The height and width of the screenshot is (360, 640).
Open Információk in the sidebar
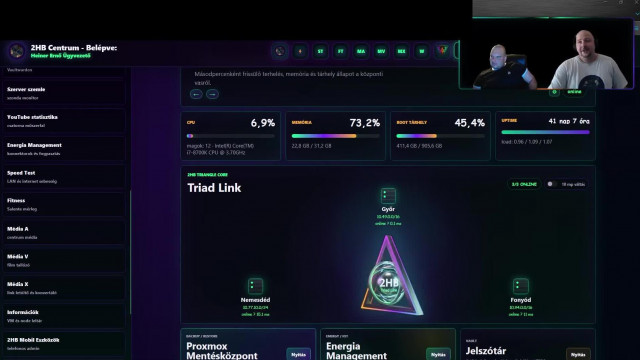pos(64,316)
